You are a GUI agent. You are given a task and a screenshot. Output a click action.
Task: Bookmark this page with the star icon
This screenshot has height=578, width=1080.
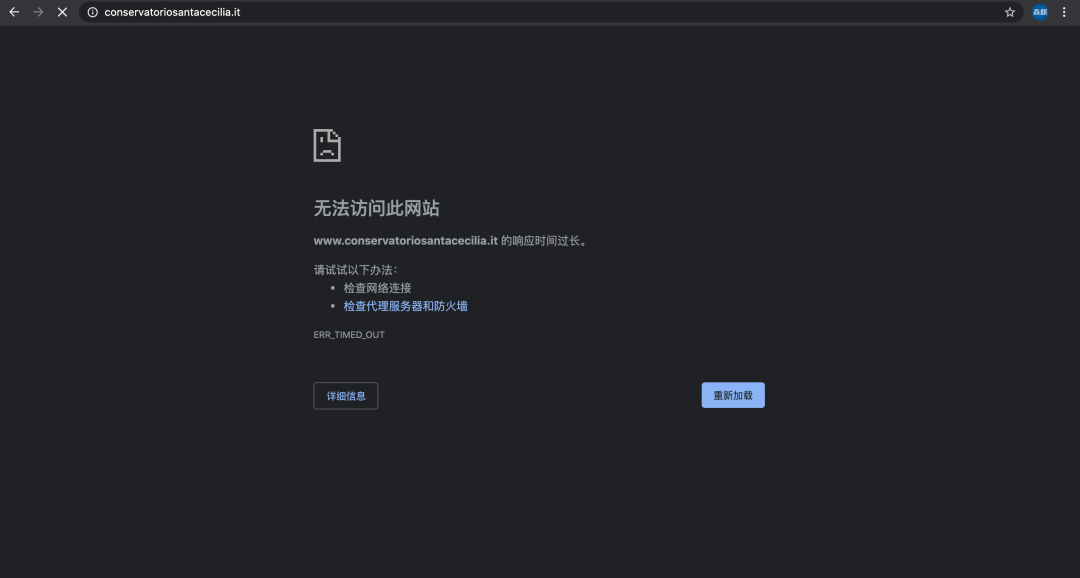coord(1010,12)
